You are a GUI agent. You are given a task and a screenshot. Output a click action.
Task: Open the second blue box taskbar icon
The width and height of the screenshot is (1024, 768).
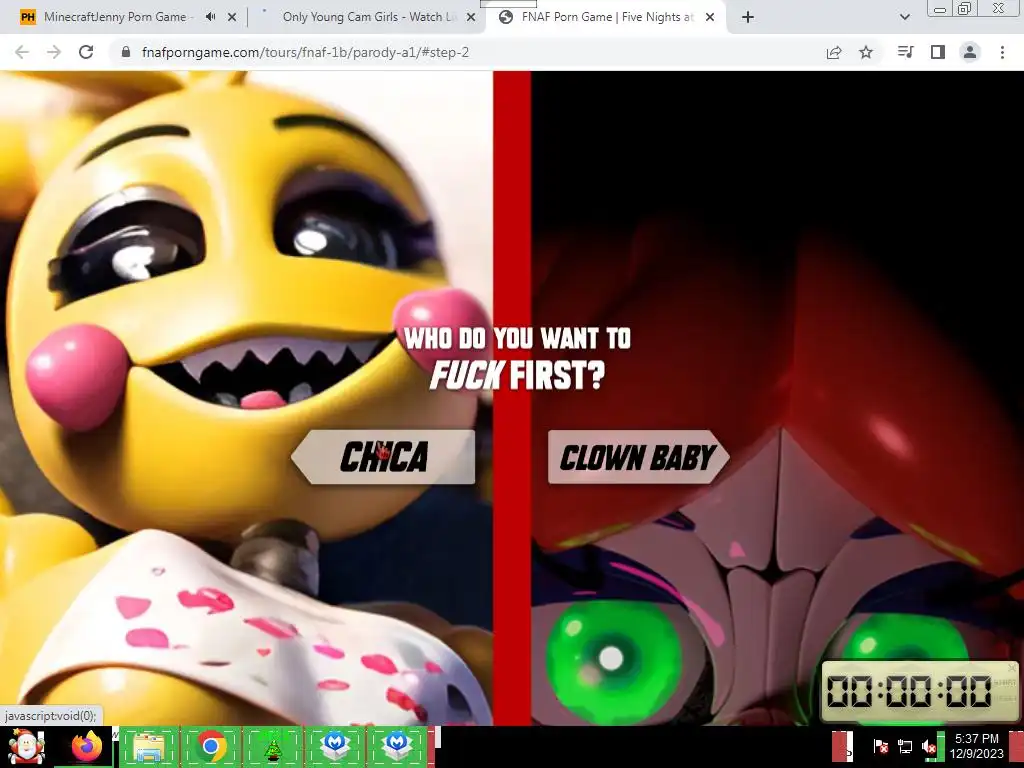(397, 746)
